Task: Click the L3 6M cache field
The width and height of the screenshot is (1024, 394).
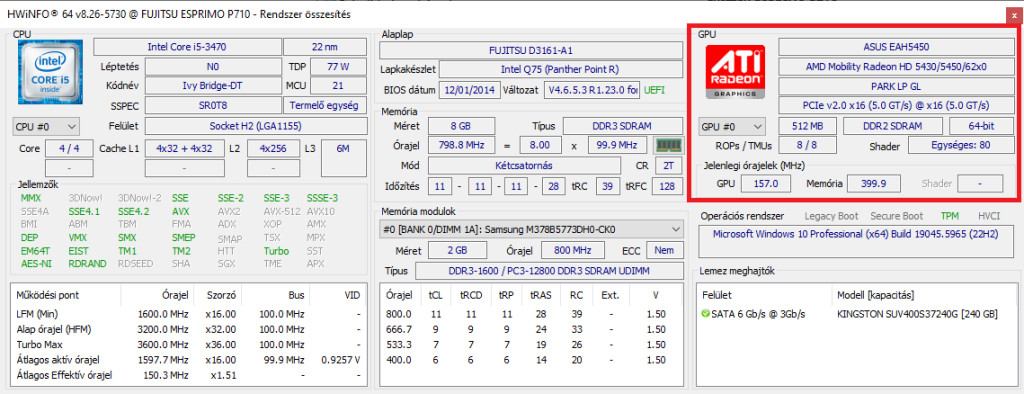Action: point(343,149)
